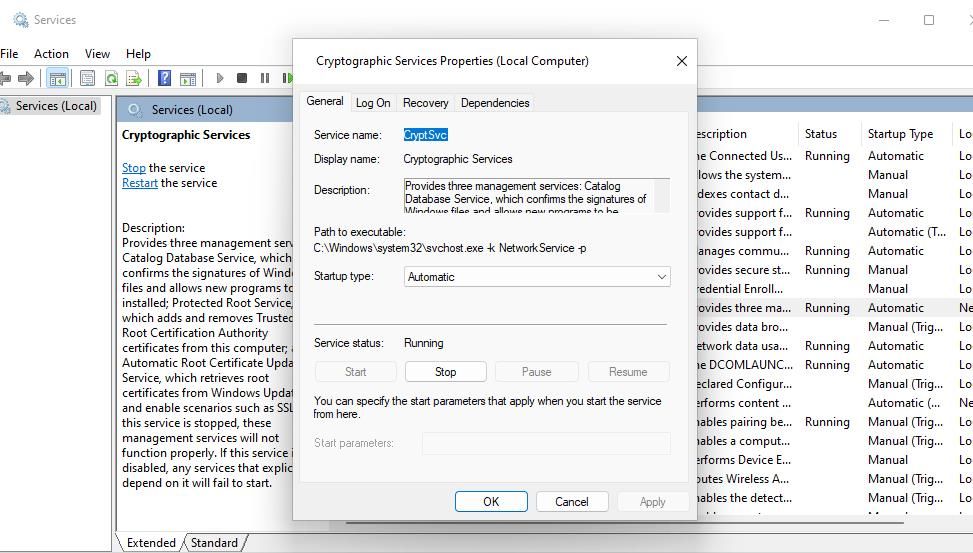Switch to the Log On tab
This screenshot has width=973, height=553.
click(x=373, y=103)
